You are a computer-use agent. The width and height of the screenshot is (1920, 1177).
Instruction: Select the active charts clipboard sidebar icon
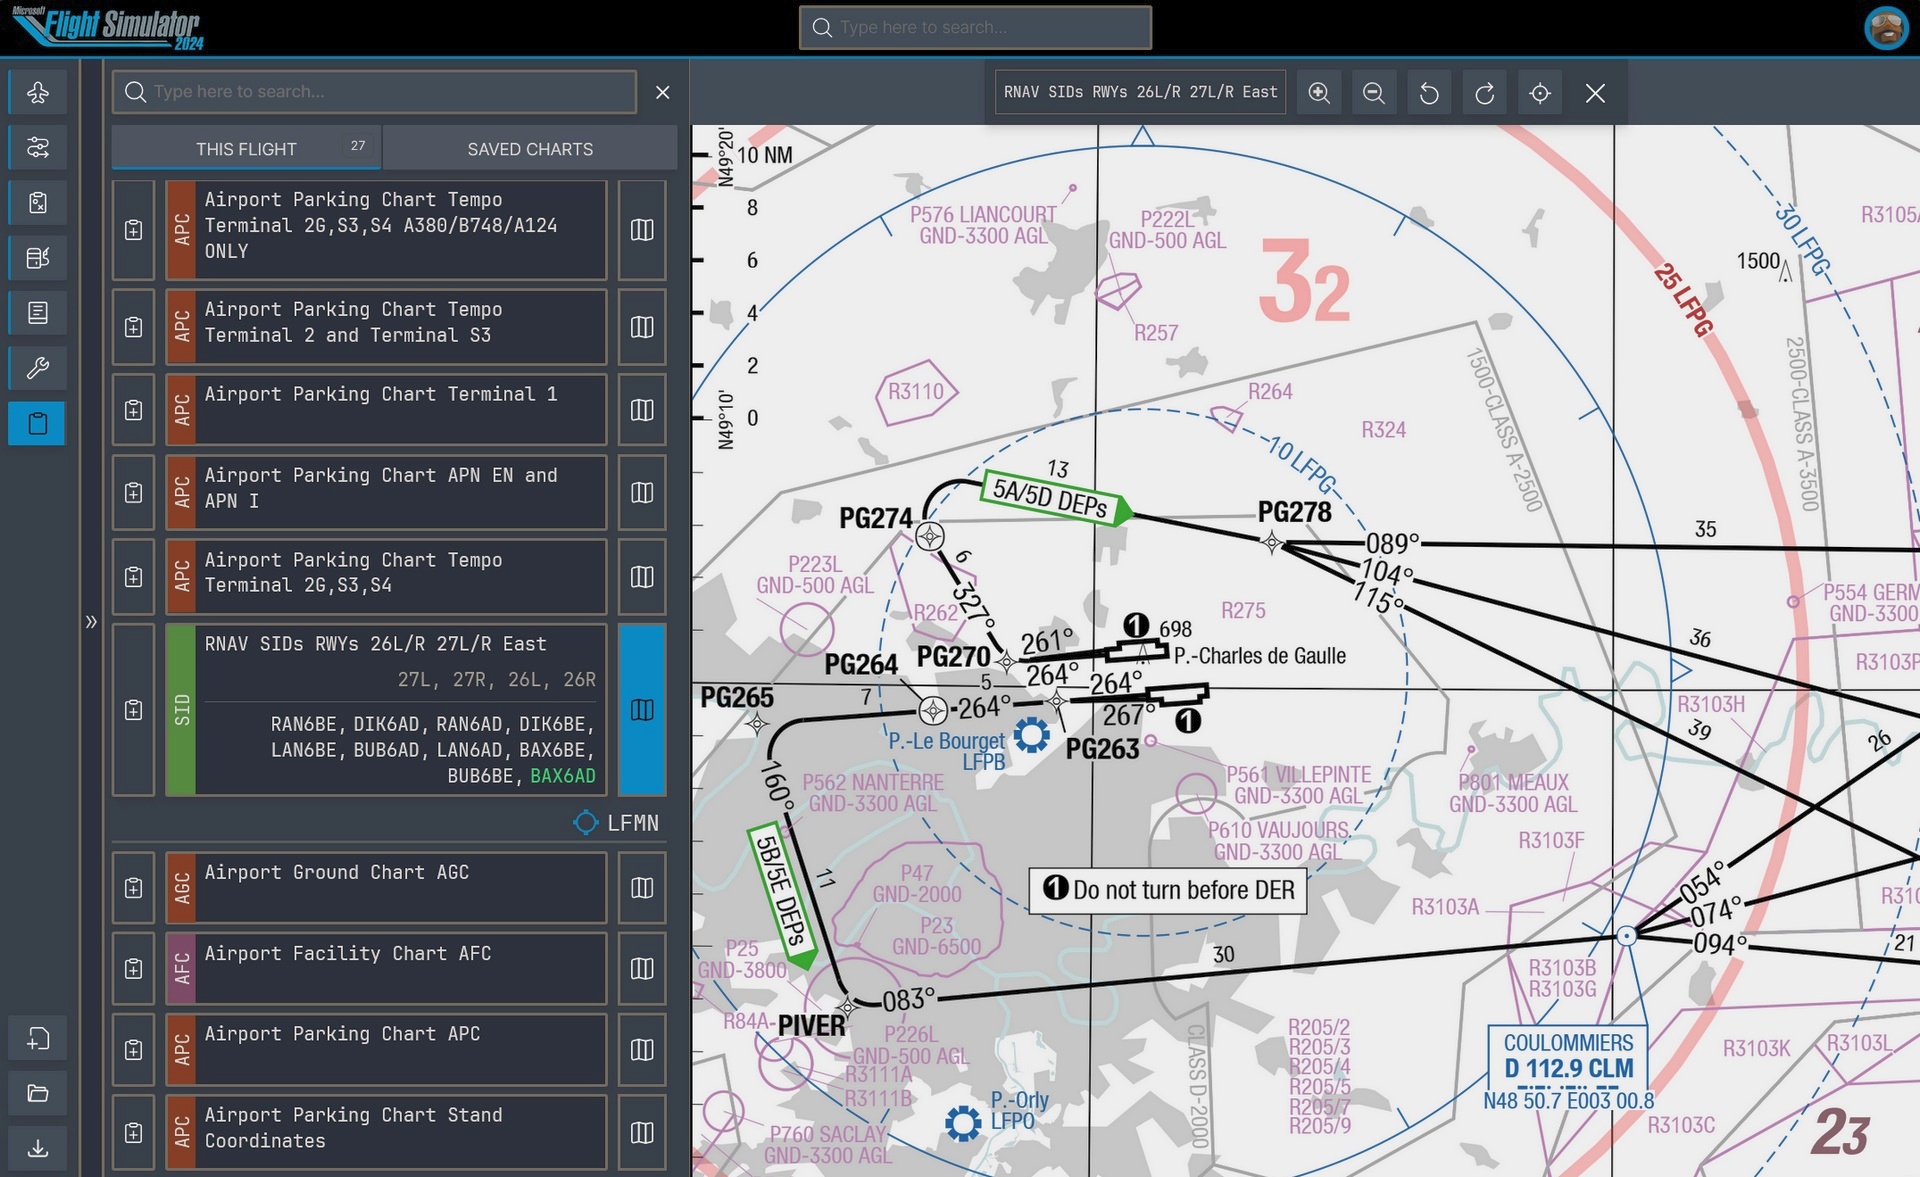point(38,423)
